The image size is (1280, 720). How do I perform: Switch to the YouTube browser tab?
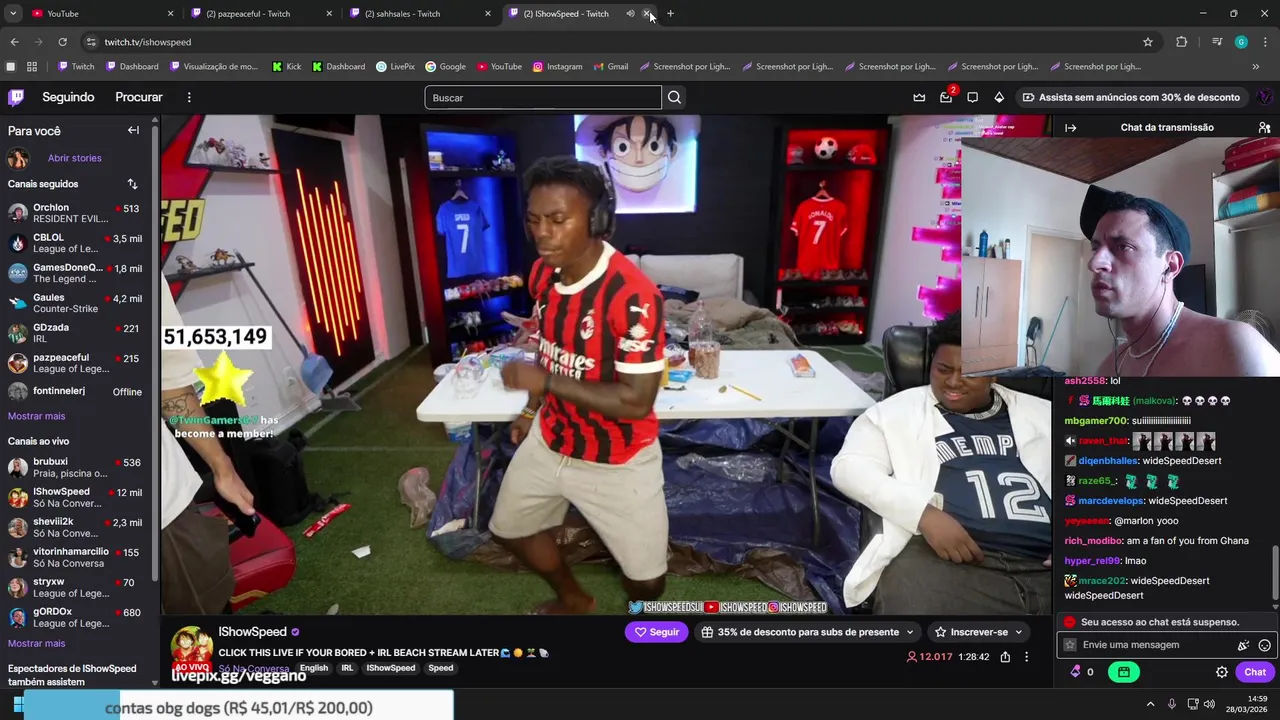(100, 14)
